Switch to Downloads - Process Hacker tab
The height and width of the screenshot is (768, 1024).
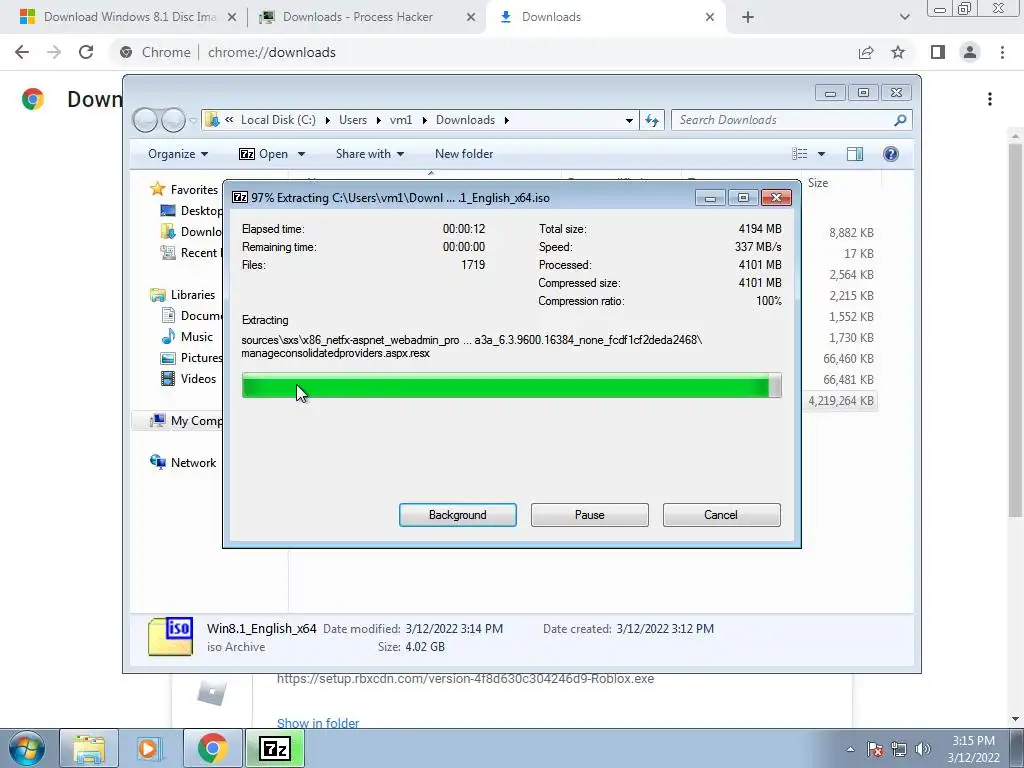point(366,17)
